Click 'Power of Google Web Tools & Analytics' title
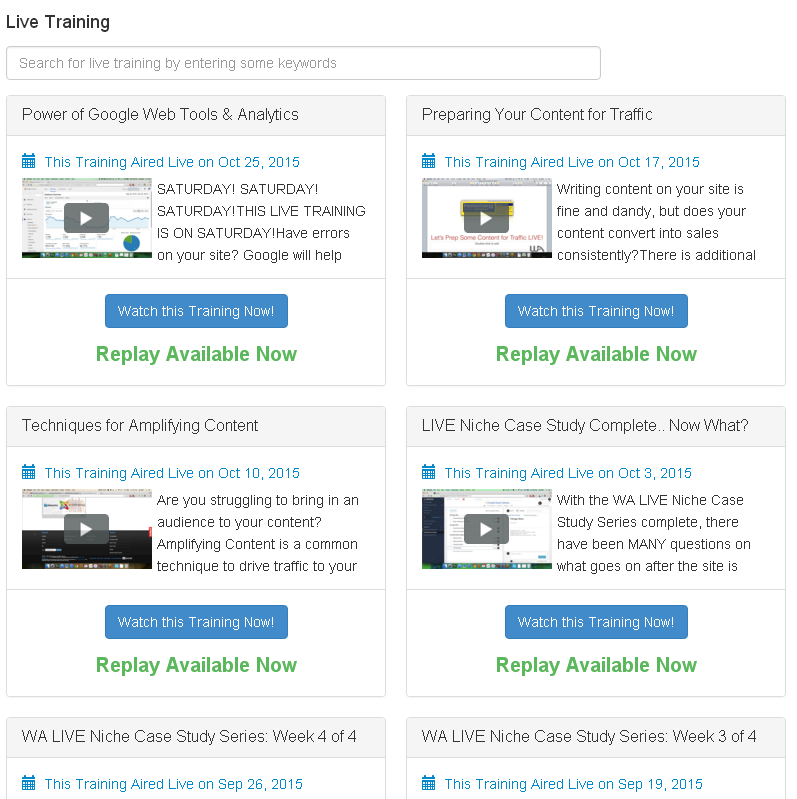Screen dimensions: 797x799 [x=160, y=115]
